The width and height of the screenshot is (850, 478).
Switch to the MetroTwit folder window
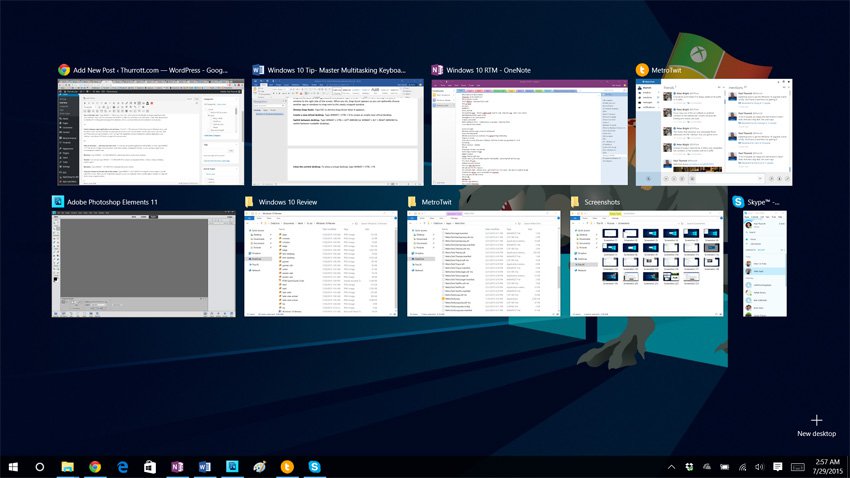pos(484,264)
